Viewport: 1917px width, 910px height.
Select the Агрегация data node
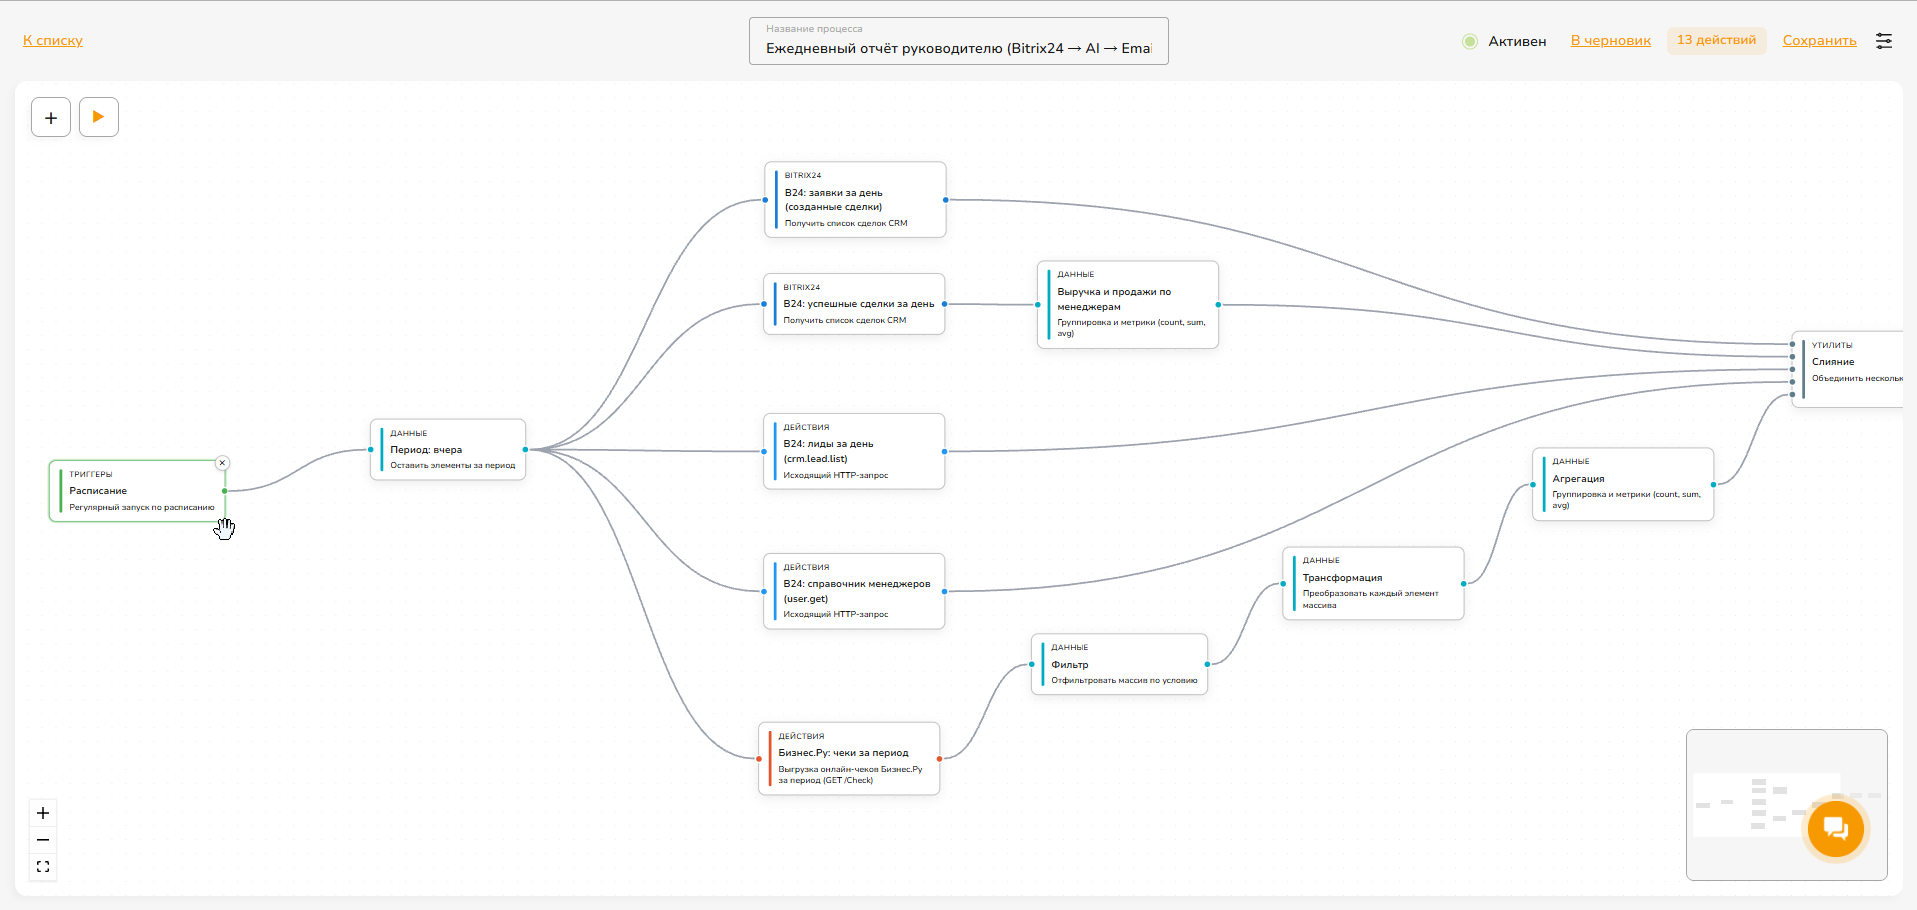click(x=1623, y=485)
